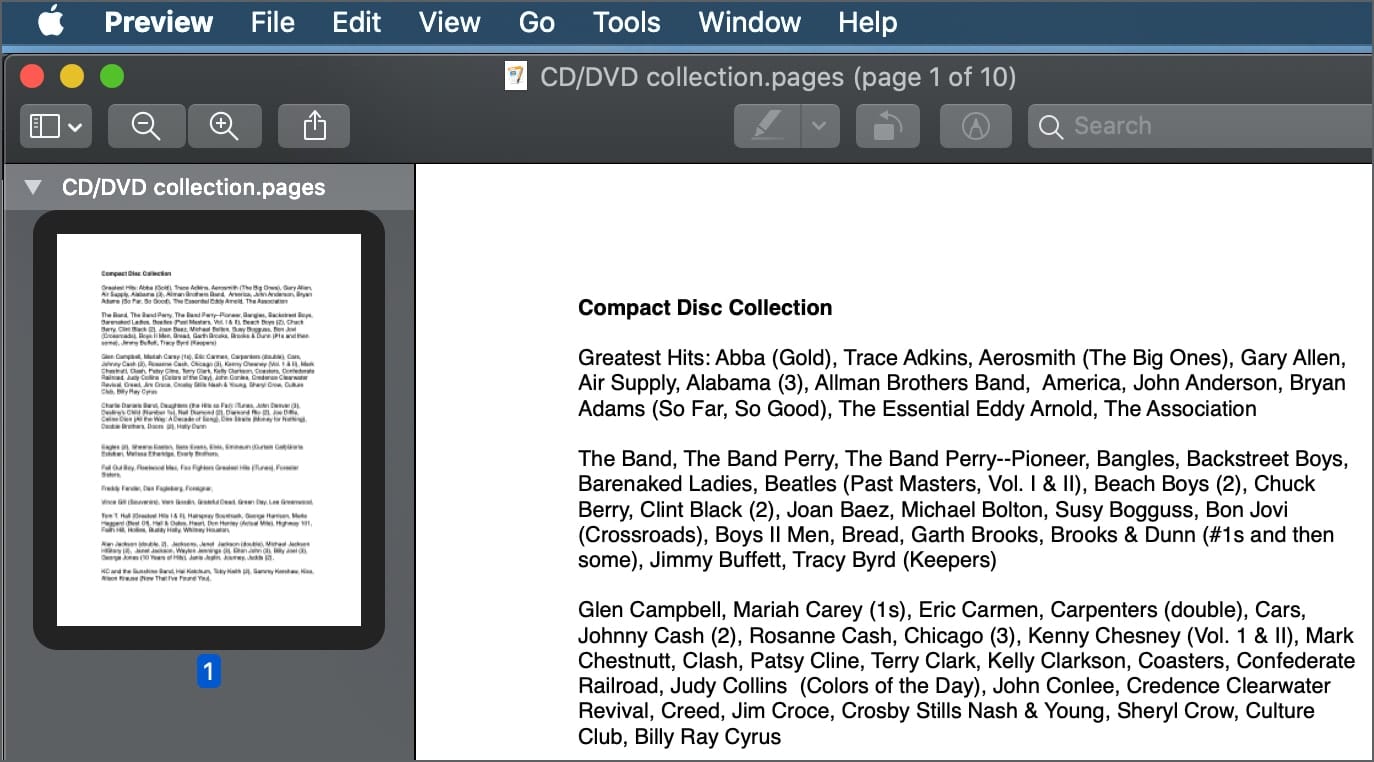This screenshot has height=762, width=1374.
Task: Click the Share icon in toolbar
Action: [314, 126]
